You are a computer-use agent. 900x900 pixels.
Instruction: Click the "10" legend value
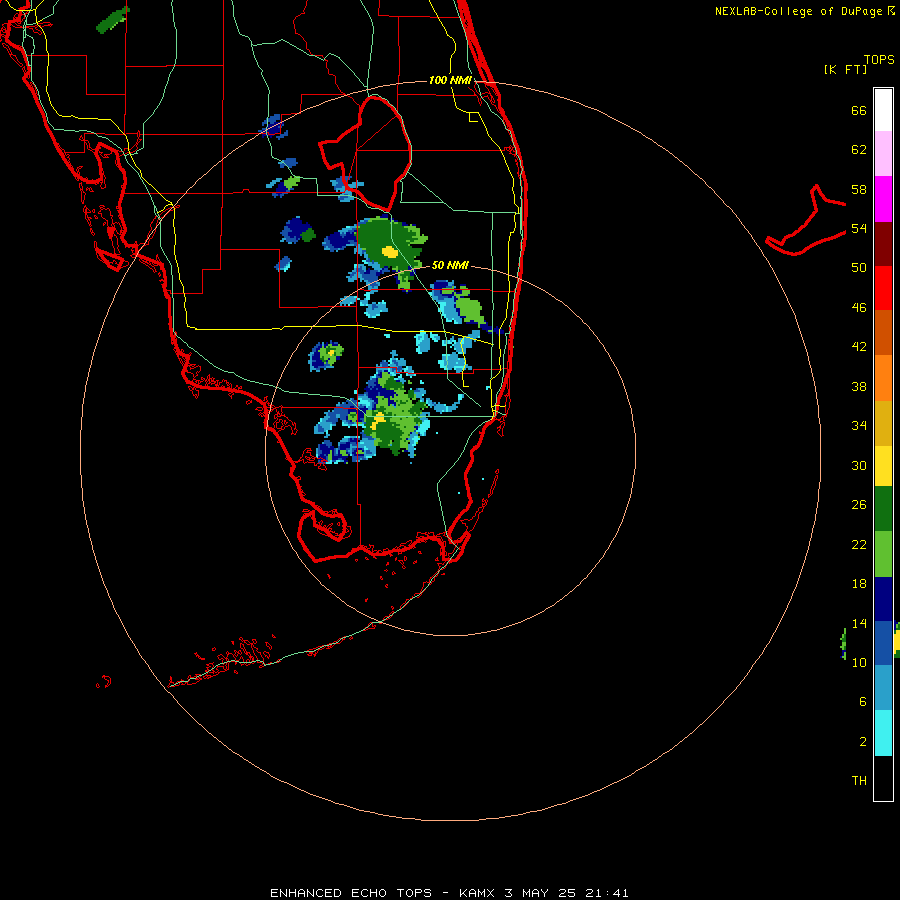pos(859,663)
